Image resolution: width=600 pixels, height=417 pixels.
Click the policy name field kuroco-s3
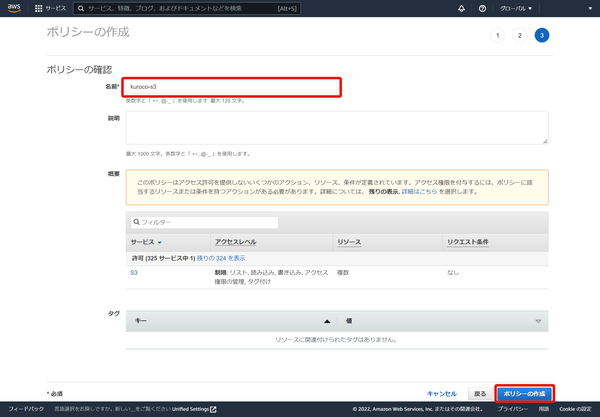[232, 87]
